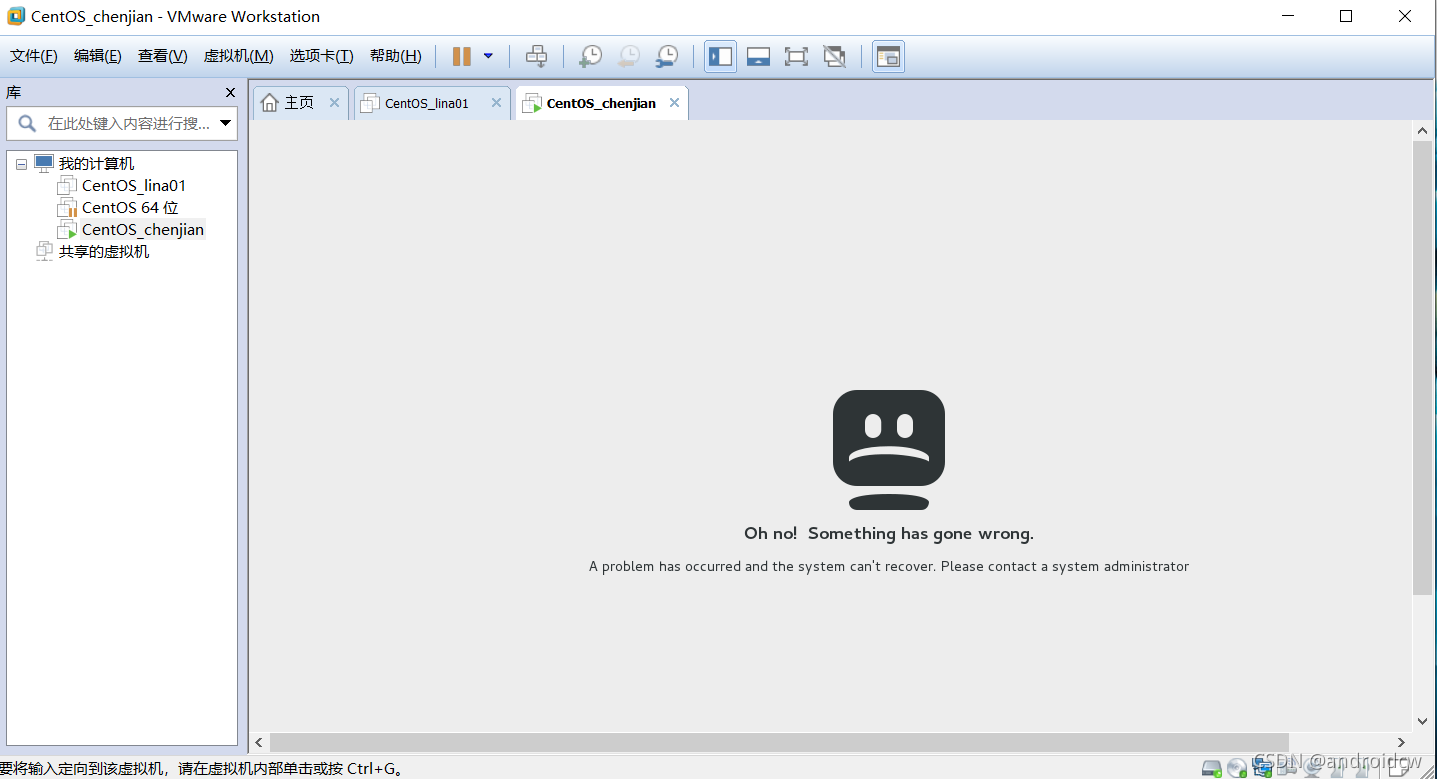Focus the library search input field
Viewport: 1437px width, 779px height.
129,124
